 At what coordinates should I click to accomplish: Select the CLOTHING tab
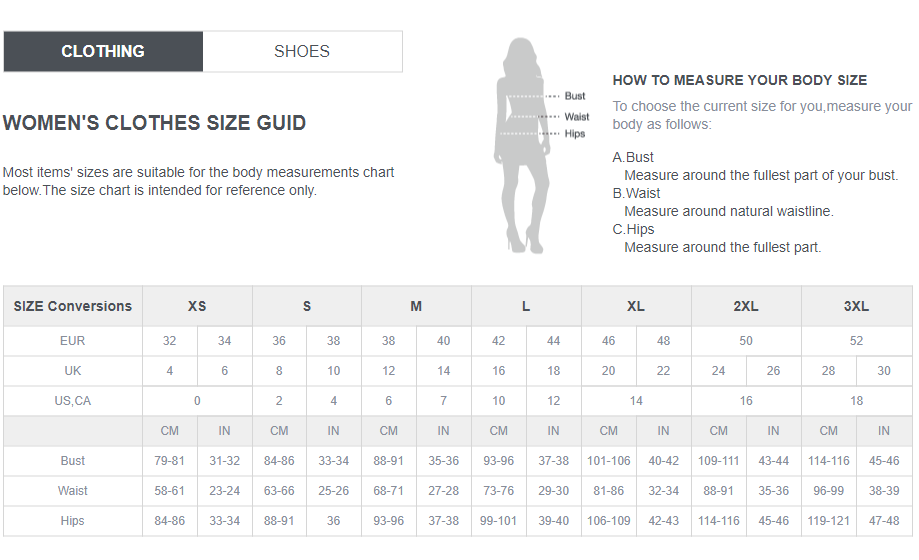pyautogui.click(x=103, y=52)
